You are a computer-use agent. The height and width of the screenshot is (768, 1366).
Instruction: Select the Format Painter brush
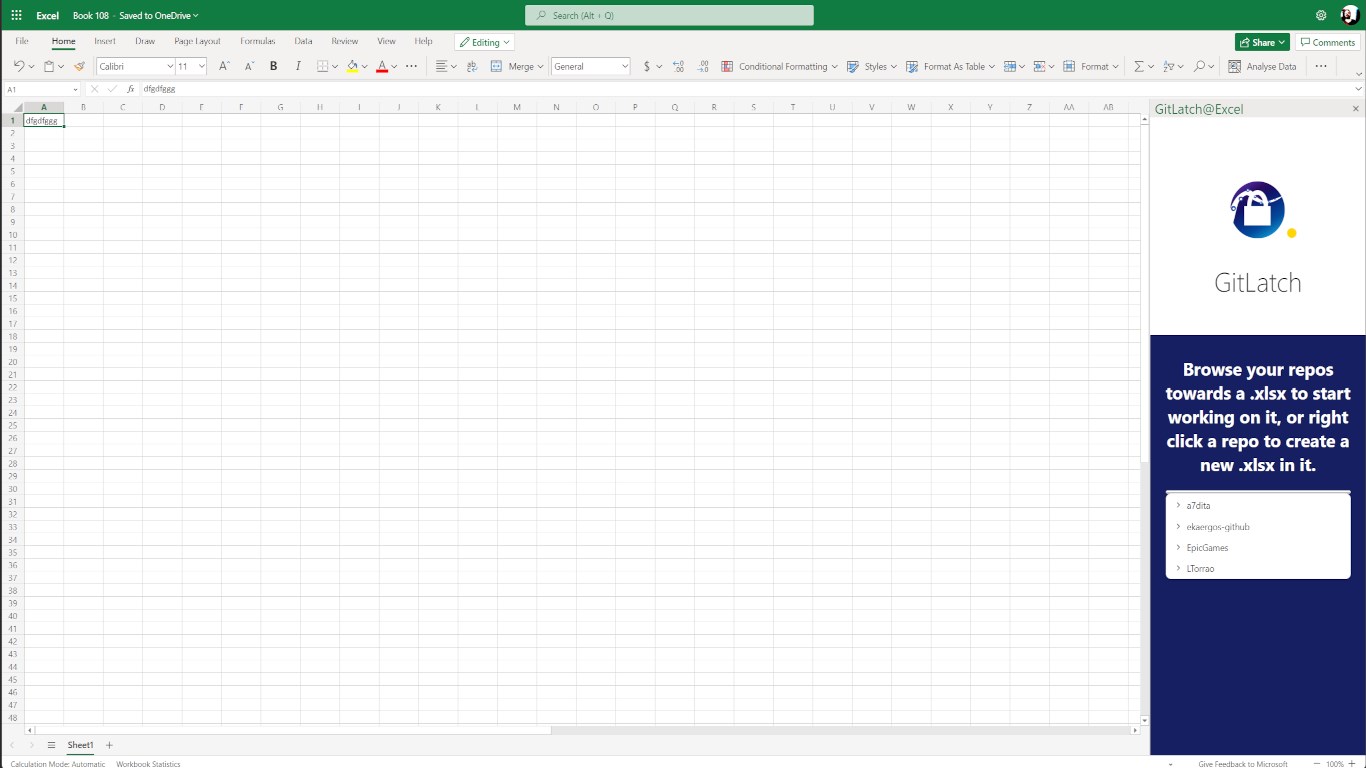(80, 66)
